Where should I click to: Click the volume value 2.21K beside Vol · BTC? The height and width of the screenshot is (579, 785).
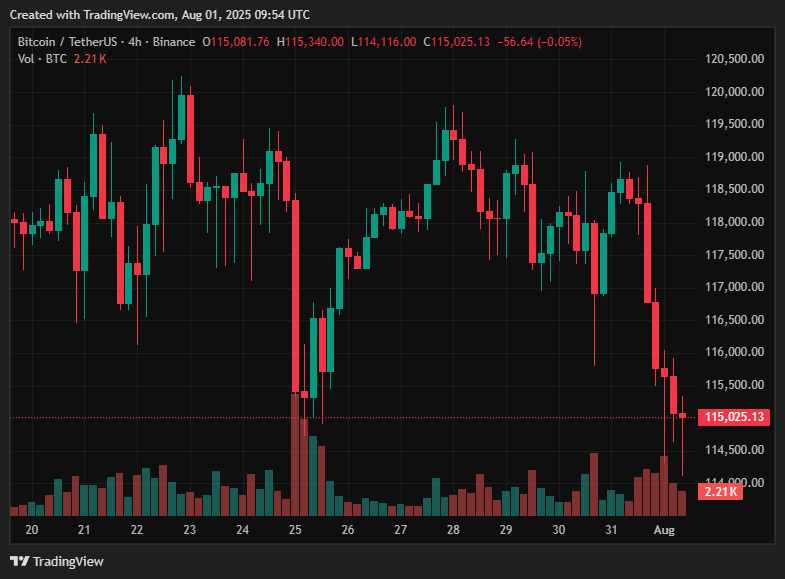90,59
